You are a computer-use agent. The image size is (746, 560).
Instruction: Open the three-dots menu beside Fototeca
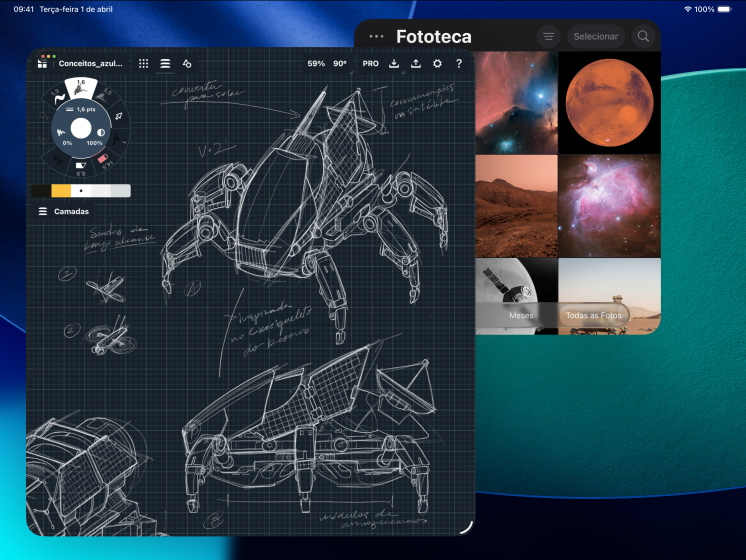click(x=376, y=36)
